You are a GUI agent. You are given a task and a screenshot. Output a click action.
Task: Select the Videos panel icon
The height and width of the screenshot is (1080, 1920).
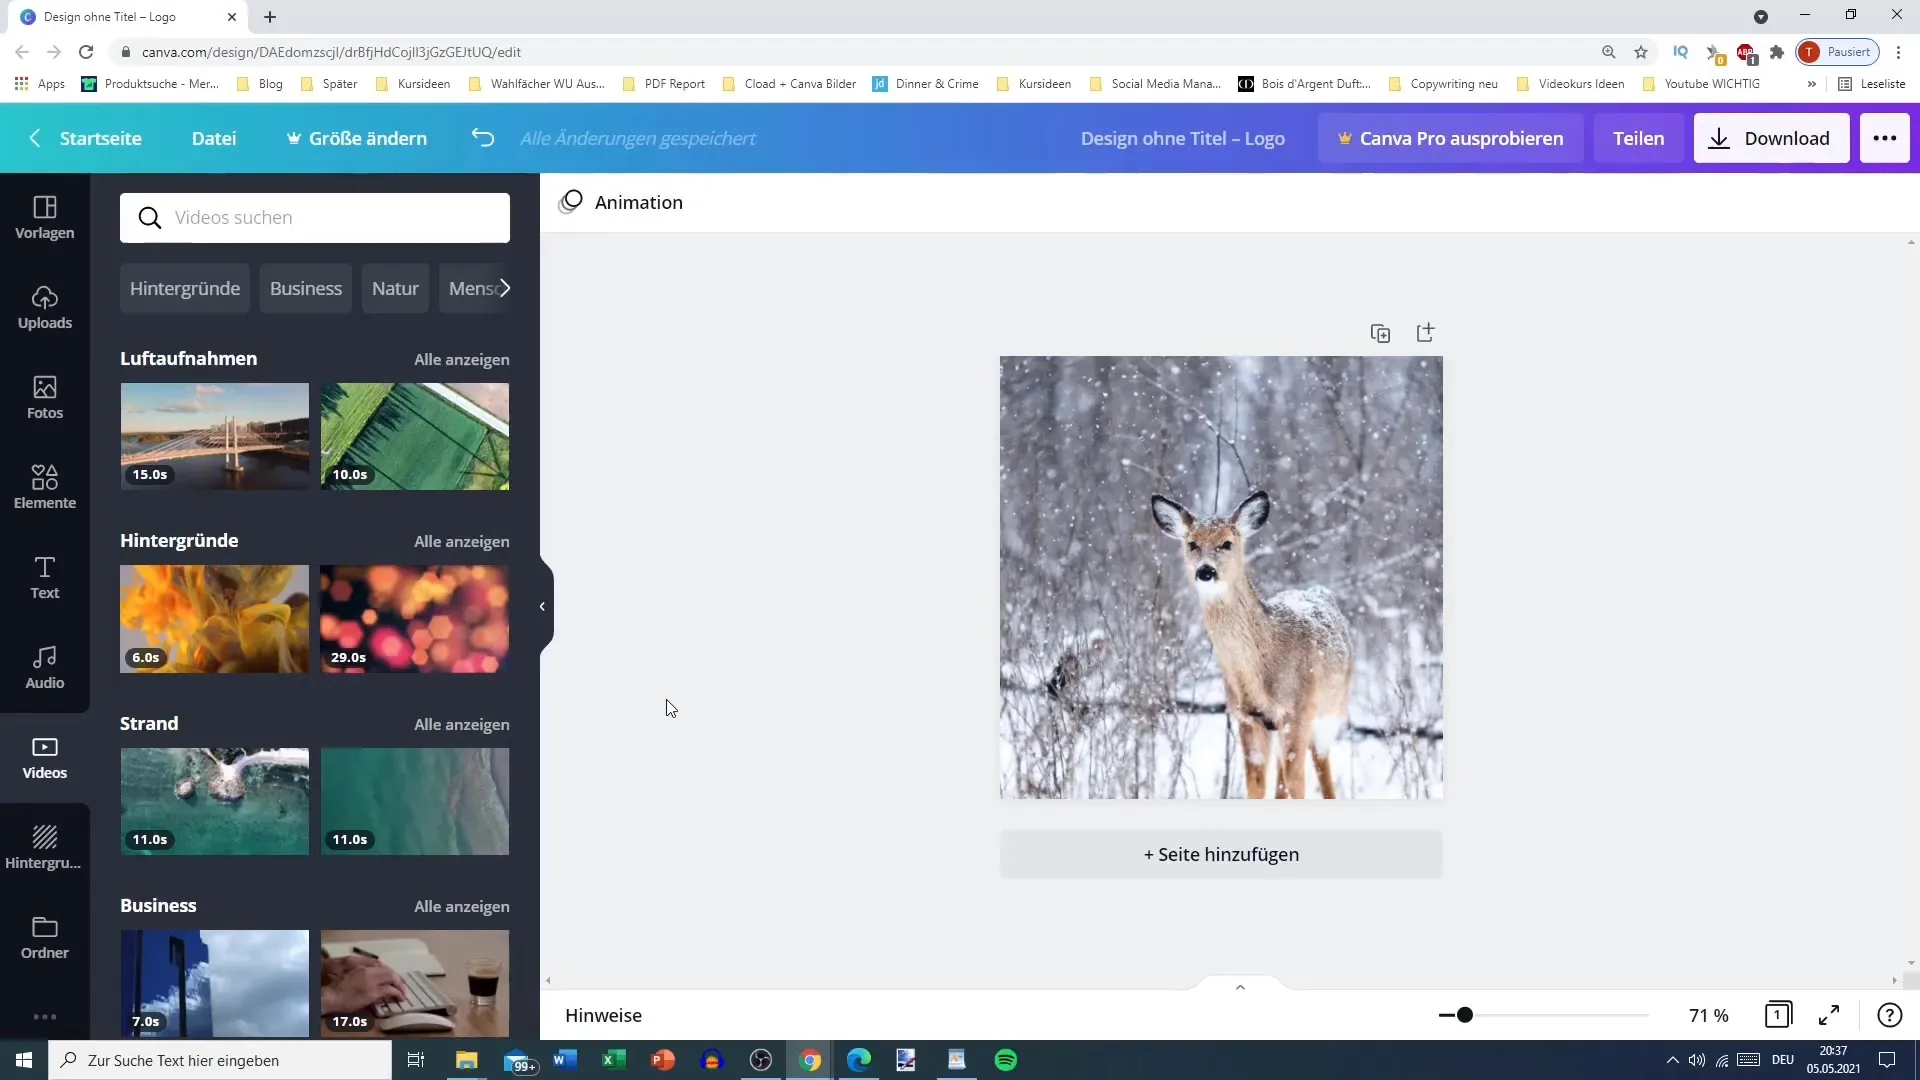45,756
